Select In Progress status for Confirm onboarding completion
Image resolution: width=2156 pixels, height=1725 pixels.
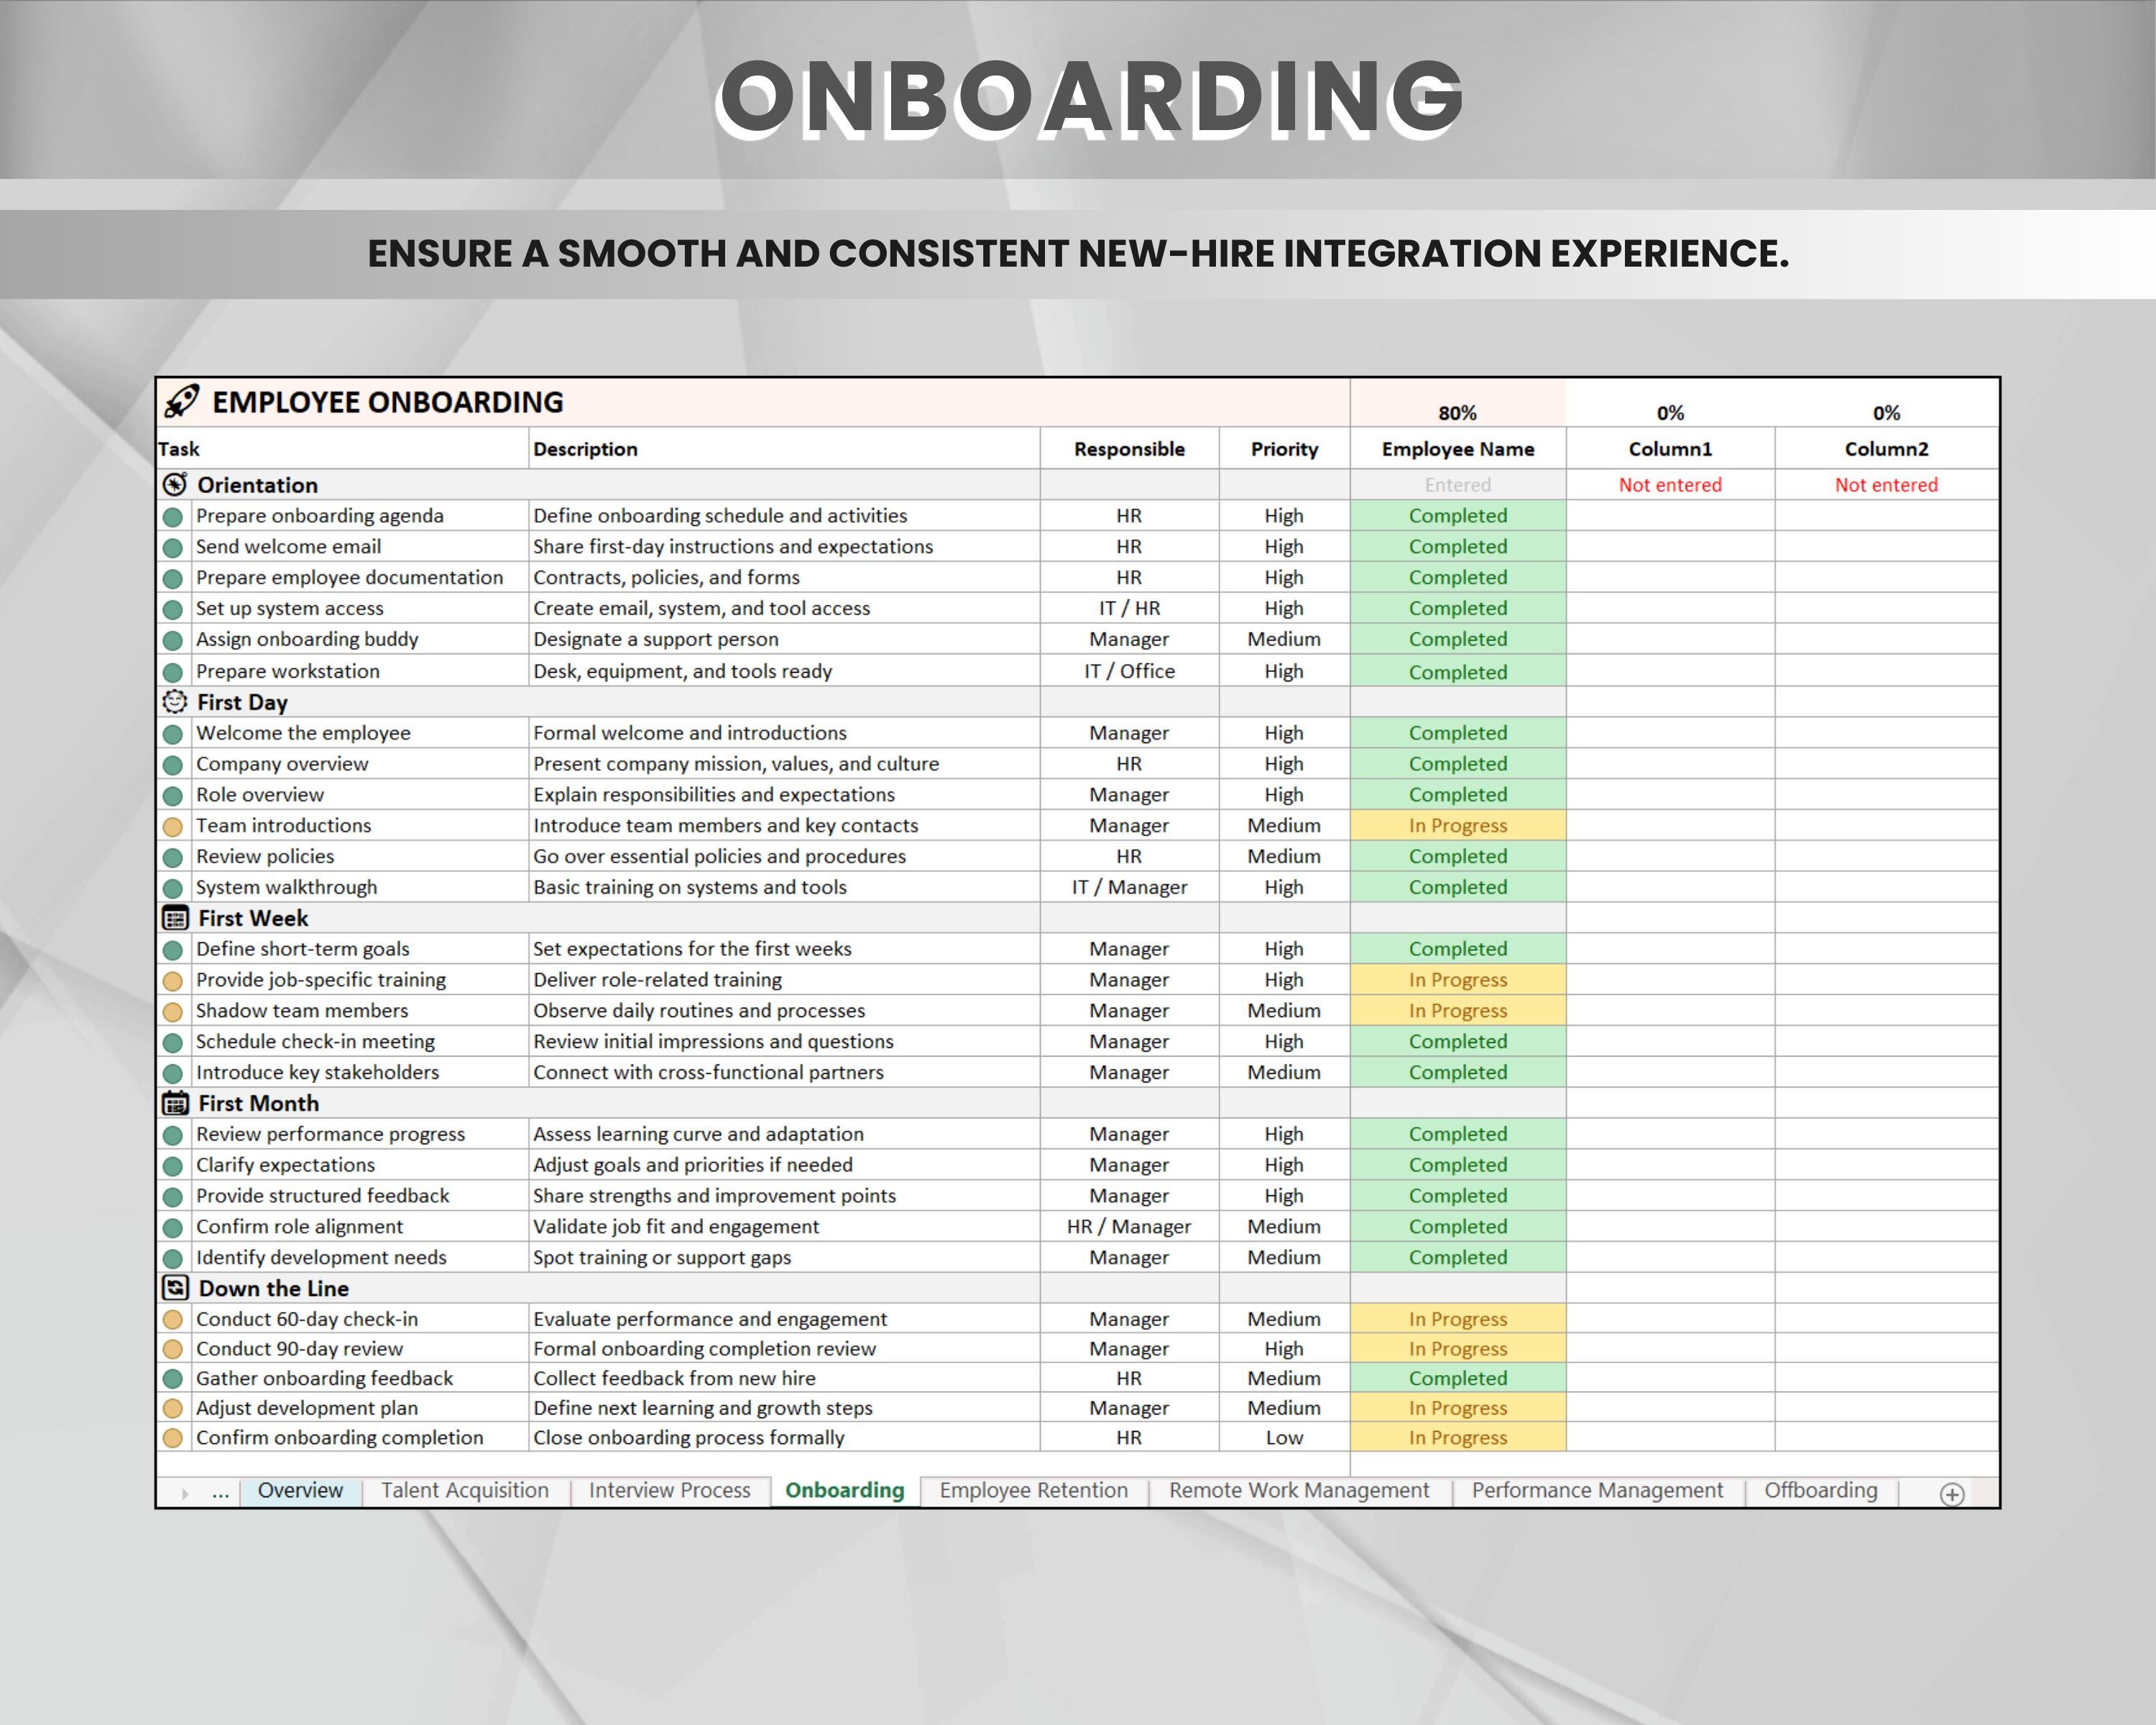click(1458, 1437)
